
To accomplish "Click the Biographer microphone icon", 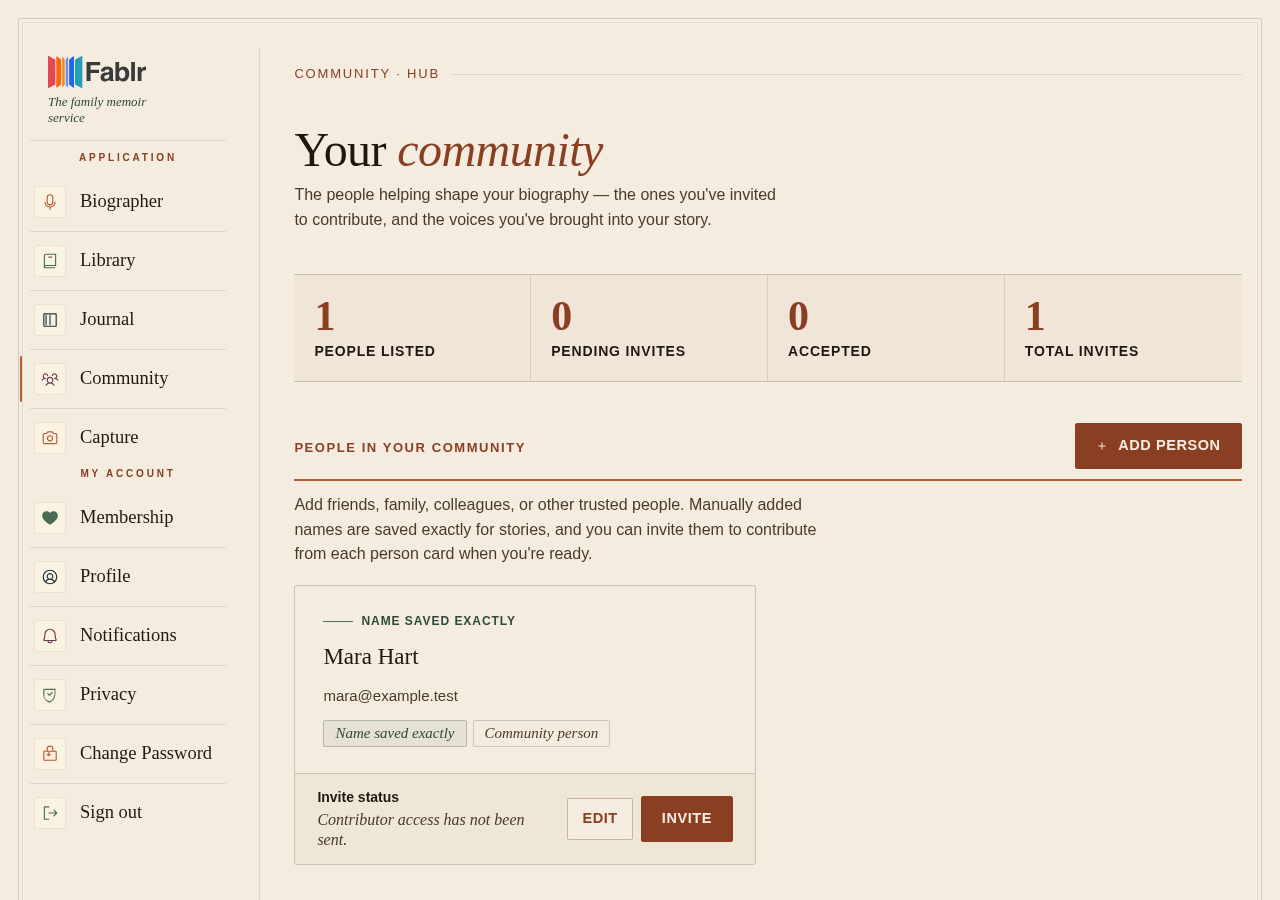I will point(50,202).
